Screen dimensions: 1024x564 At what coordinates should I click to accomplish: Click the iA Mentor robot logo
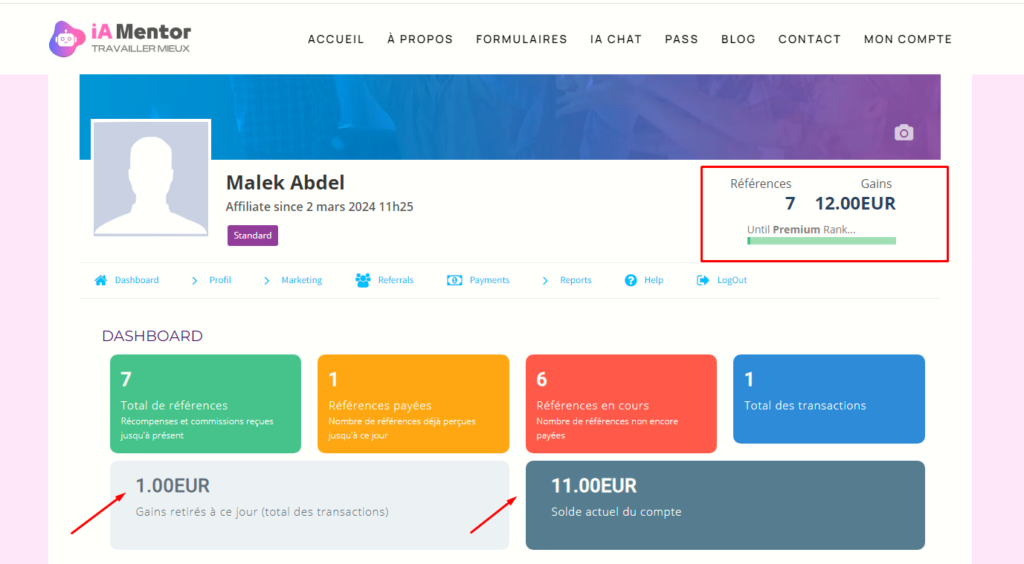(67, 38)
